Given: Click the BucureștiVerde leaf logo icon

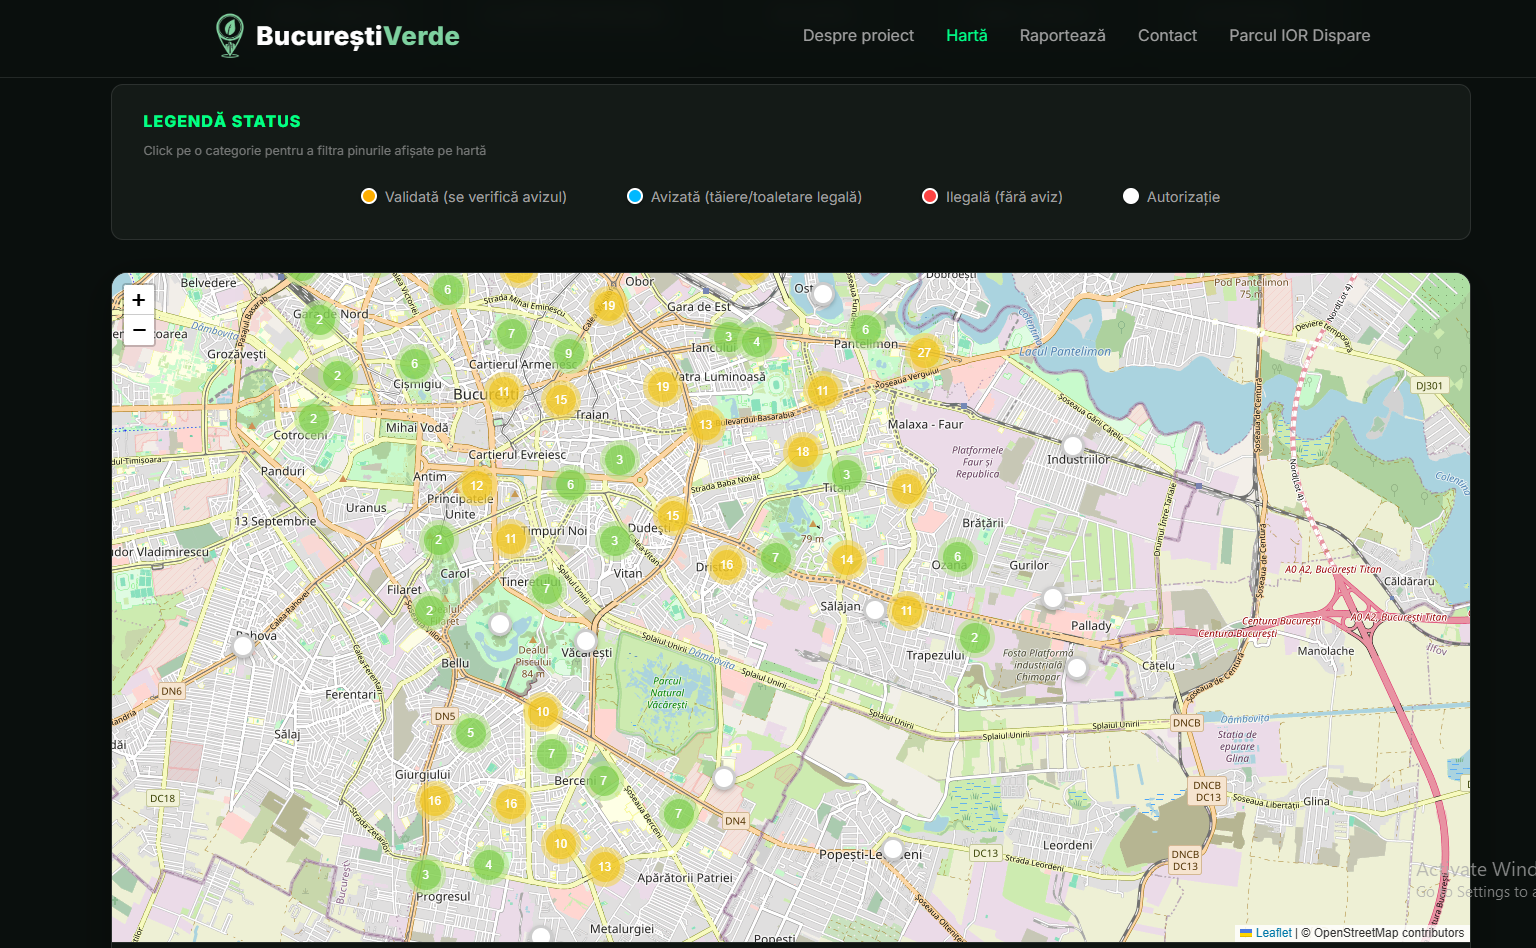Looking at the screenshot, I should pyautogui.click(x=229, y=35).
